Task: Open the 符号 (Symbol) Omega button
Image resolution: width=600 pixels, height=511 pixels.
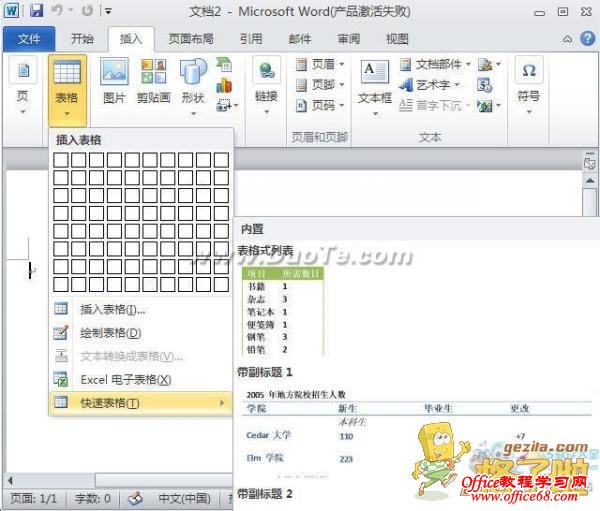Action: pos(529,85)
